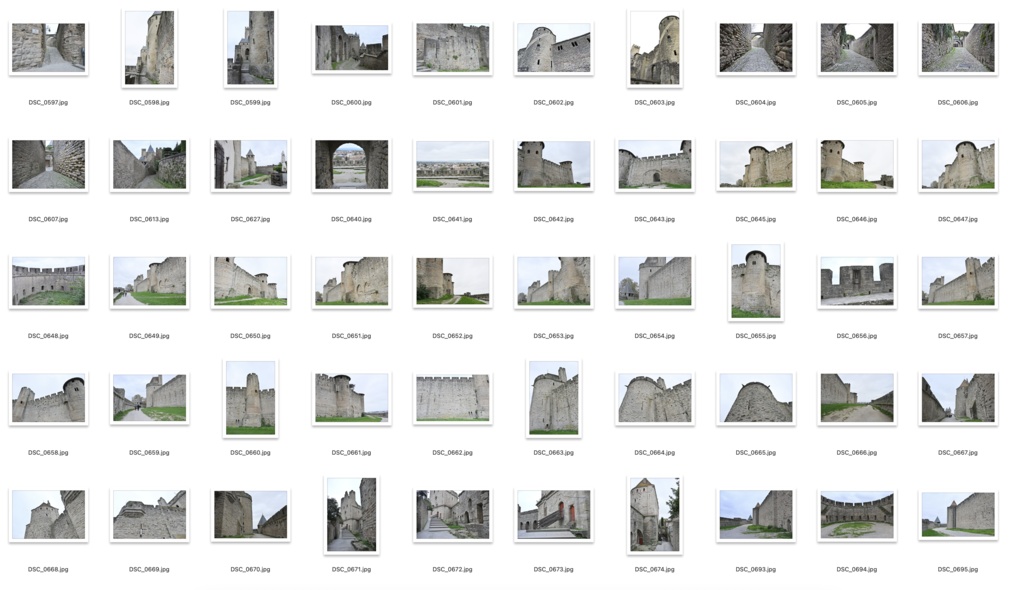
Task: Select the DSC_0654.jpg thumbnail
Action: (x=654, y=282)
